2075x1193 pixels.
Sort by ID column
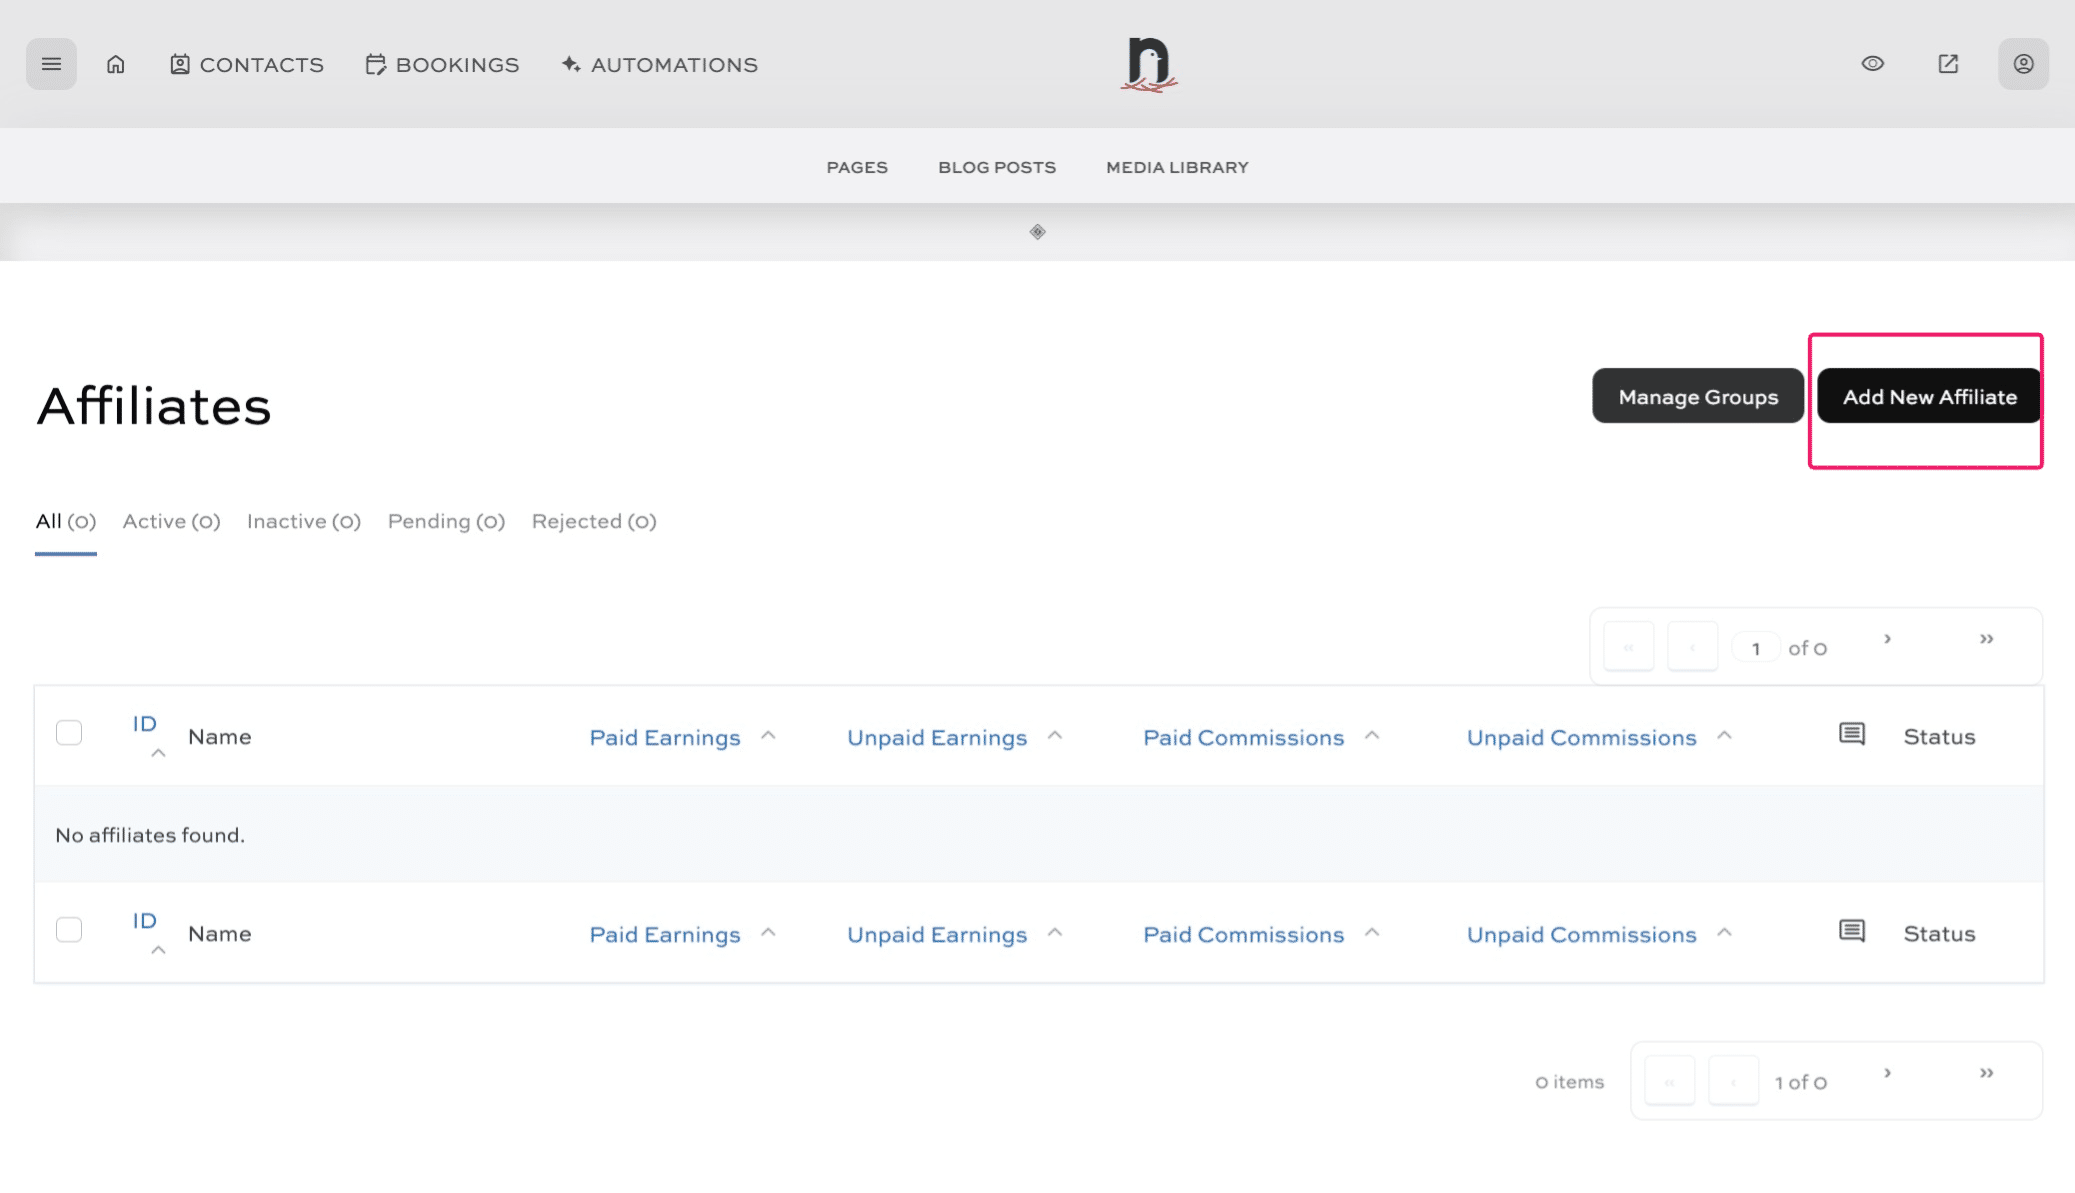pos(145,724)
